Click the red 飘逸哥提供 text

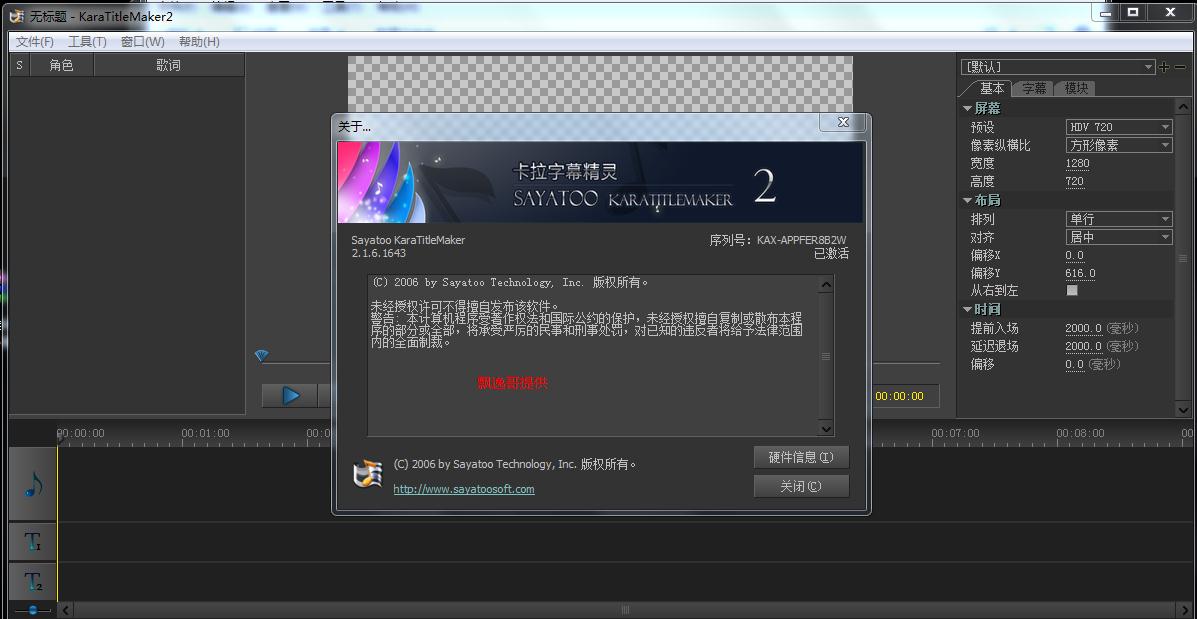512,383
